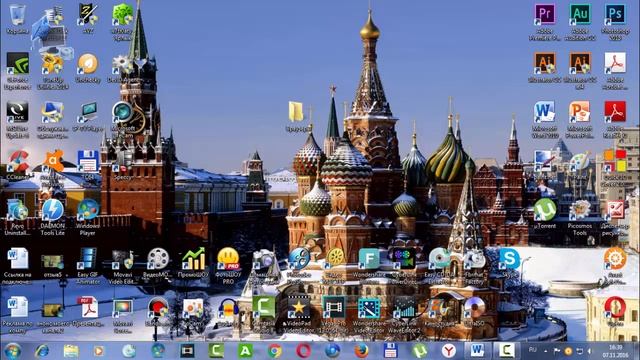Open the folder in the desktop center

(296, 116)
